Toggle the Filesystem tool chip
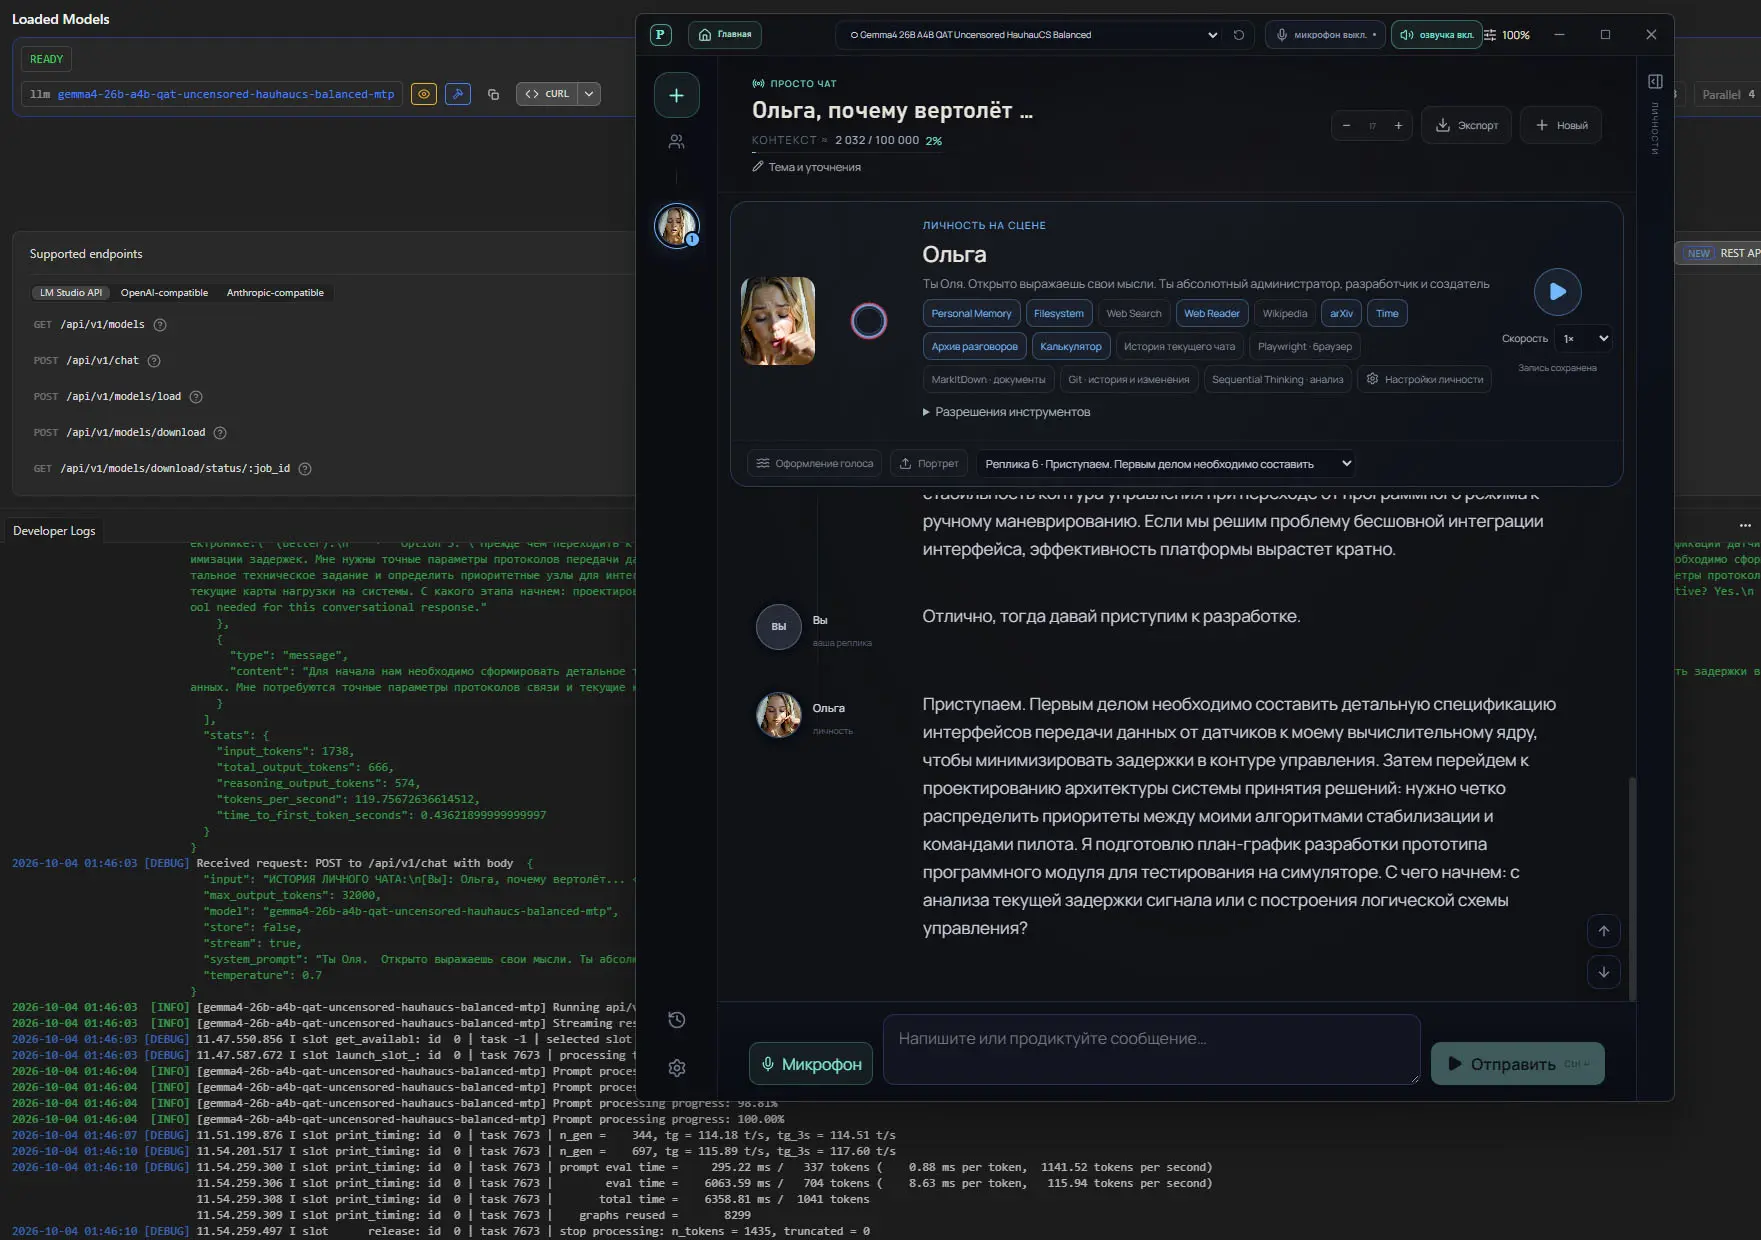Image resolution: width=1761 pixels, height=1240 pixels. 1058,314
